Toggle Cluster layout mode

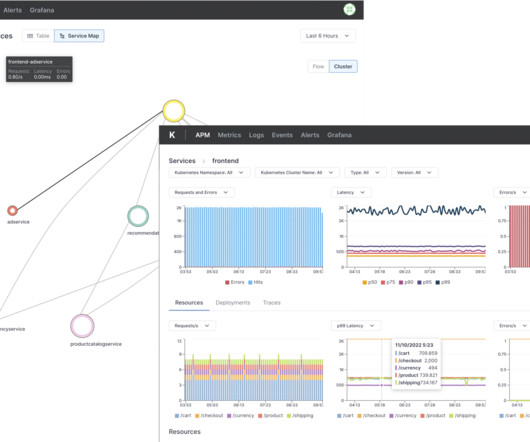point(343,67)
